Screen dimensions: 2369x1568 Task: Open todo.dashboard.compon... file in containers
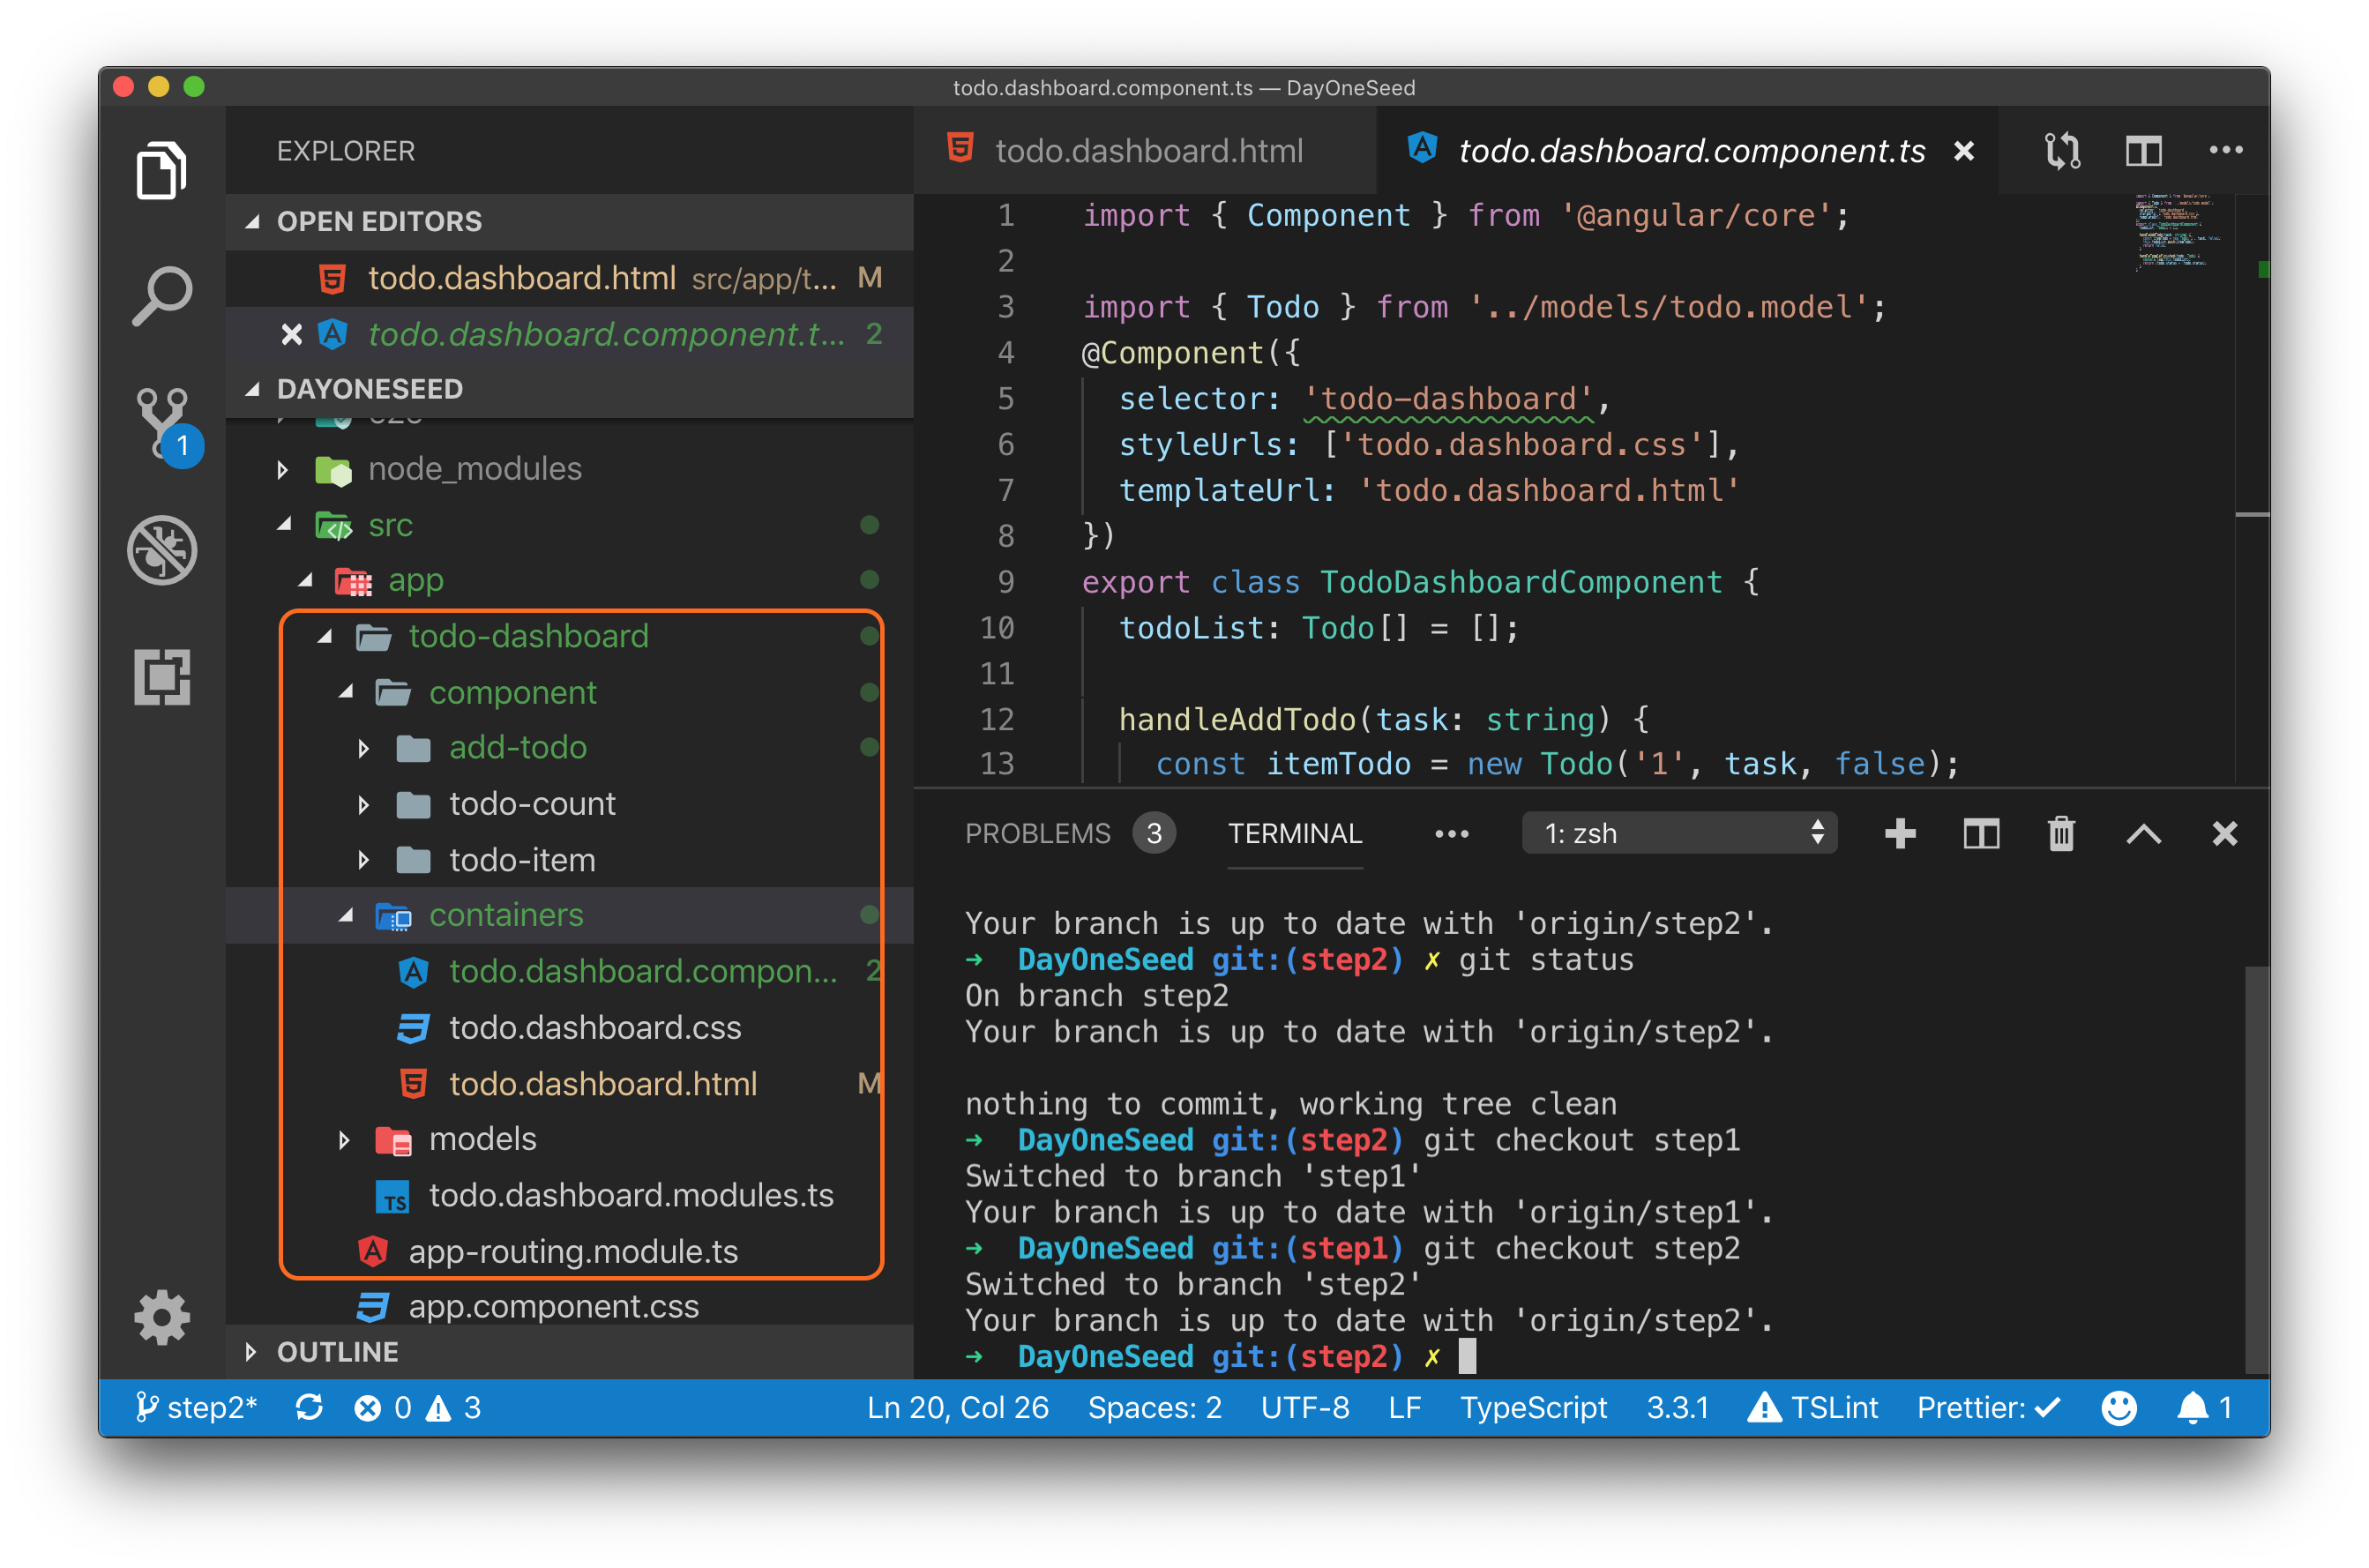(570, 971)
